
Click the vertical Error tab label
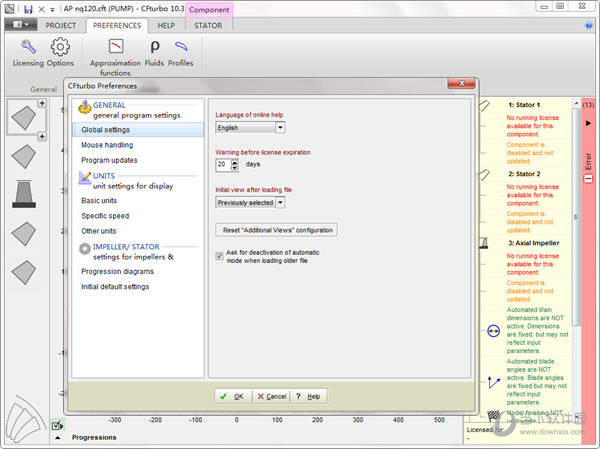(x=588, y=162)
